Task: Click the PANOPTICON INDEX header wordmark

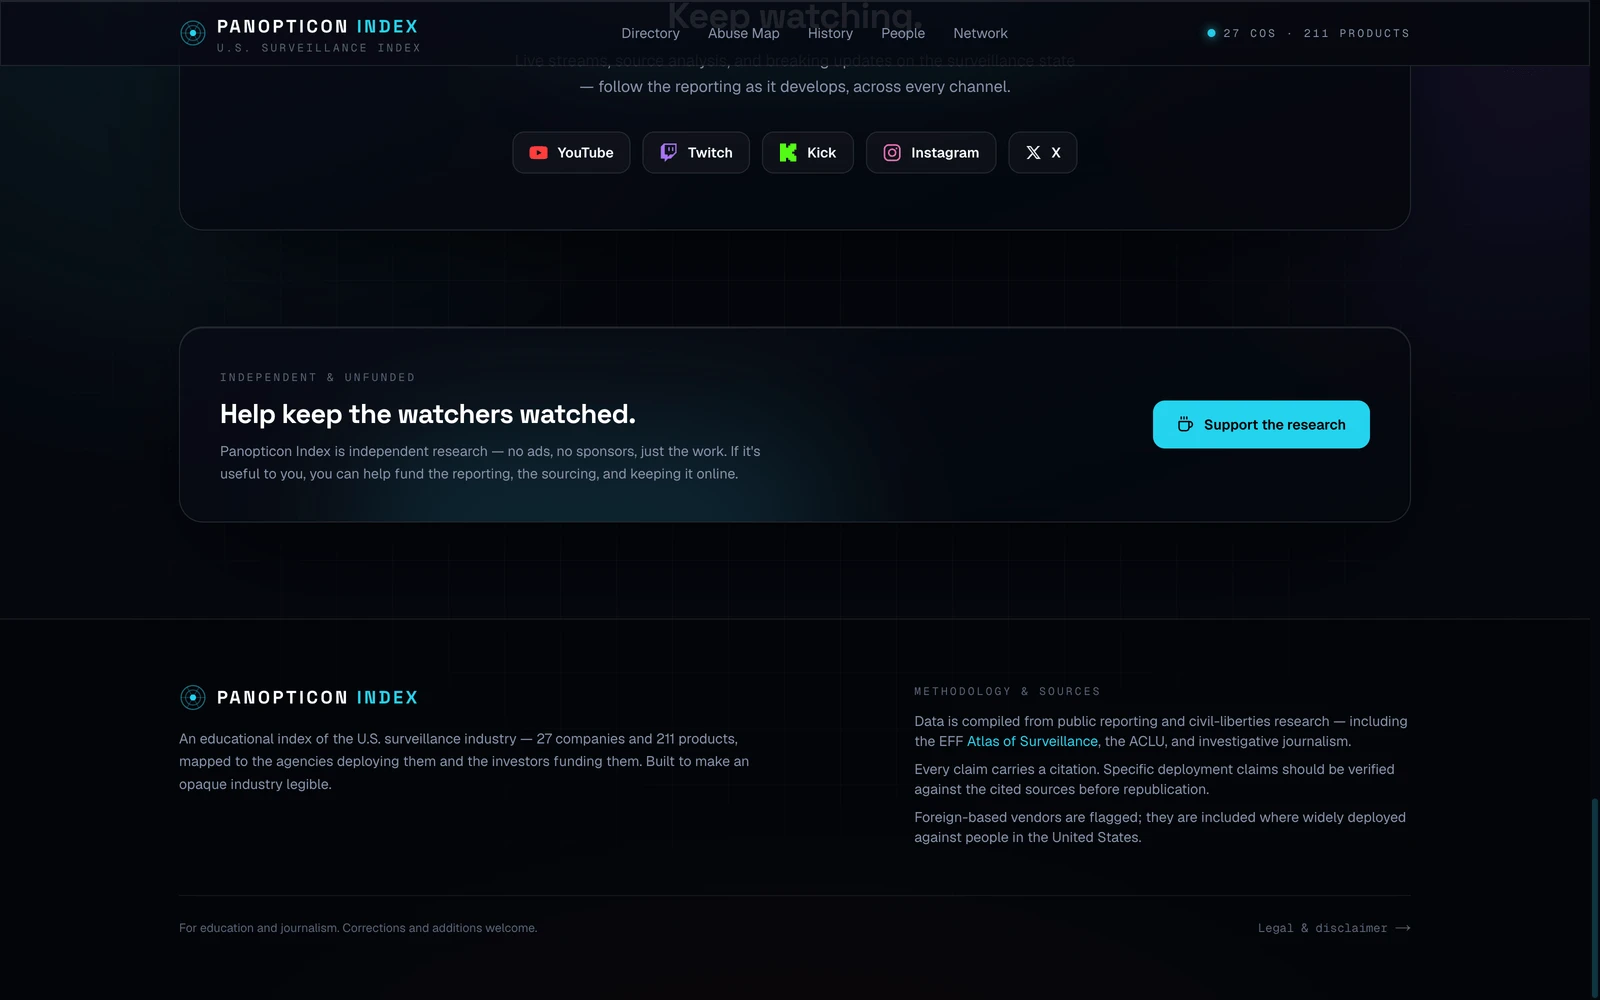Action: pos(317,27)
